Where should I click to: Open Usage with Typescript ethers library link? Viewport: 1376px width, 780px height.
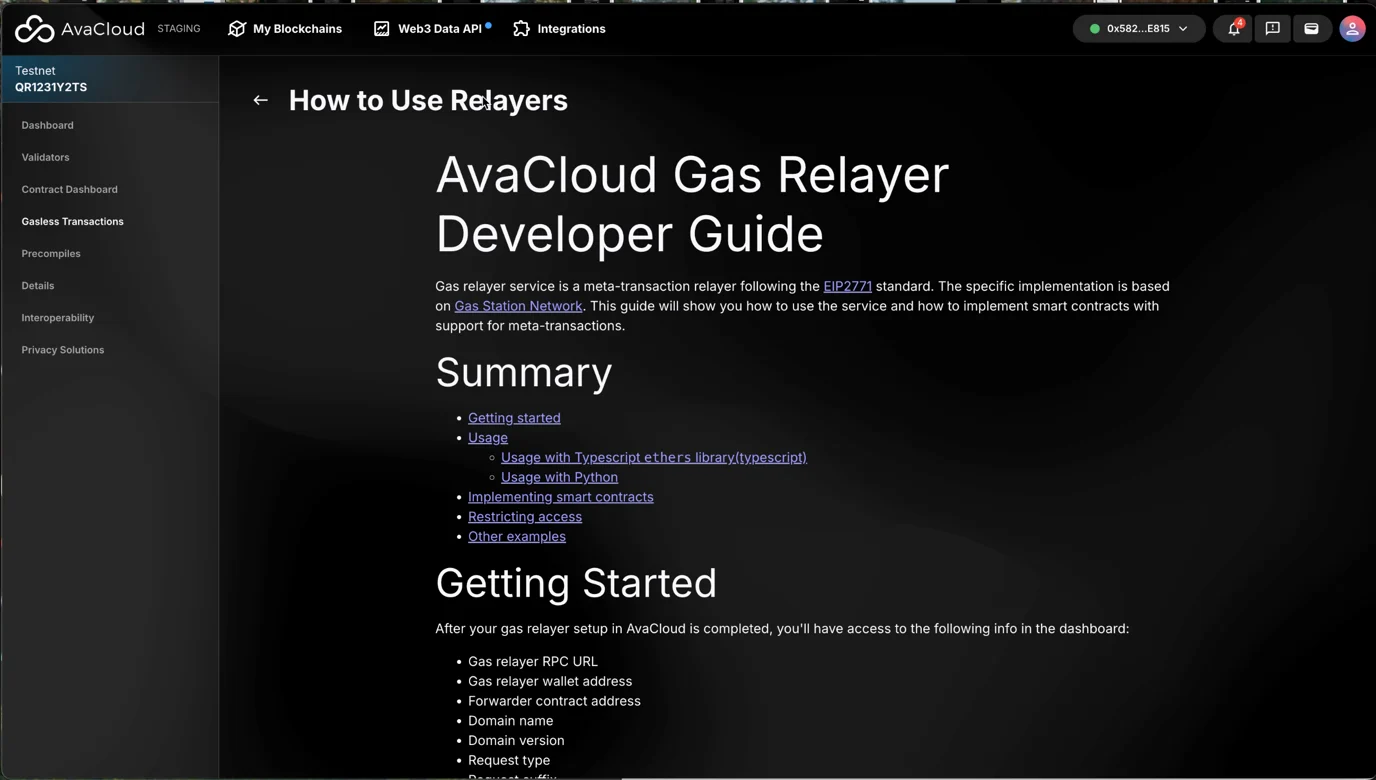pos(654,458)
